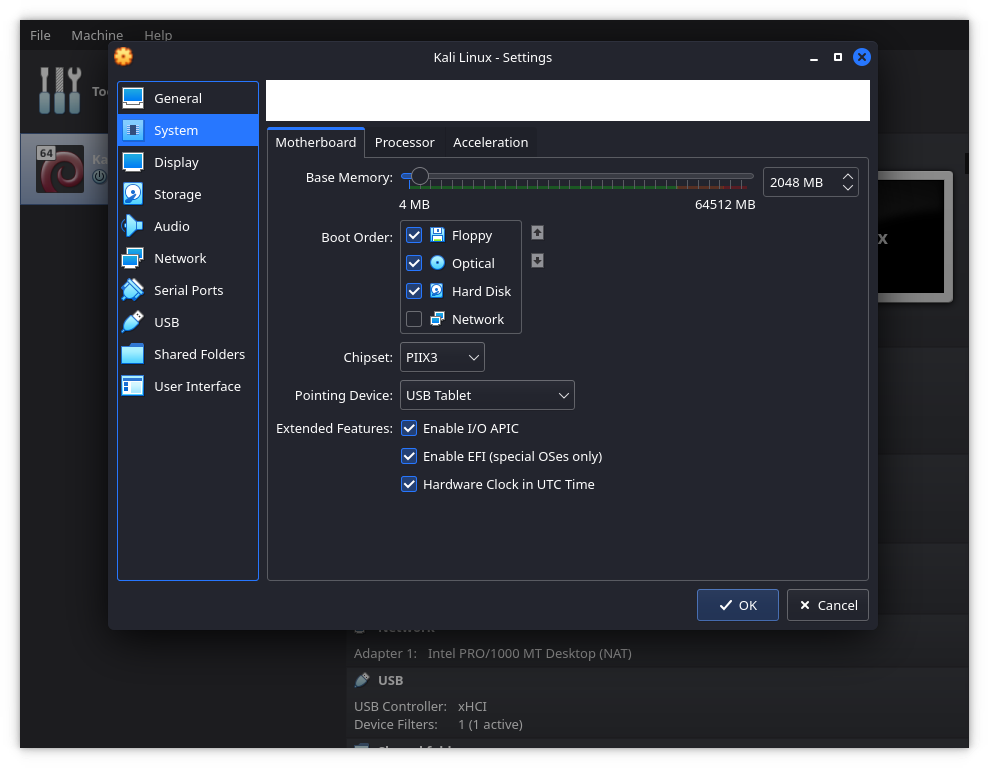The image size is (989, 768).
Task: Switch to the Acceleration tab
Action: [x=490, y=143]
